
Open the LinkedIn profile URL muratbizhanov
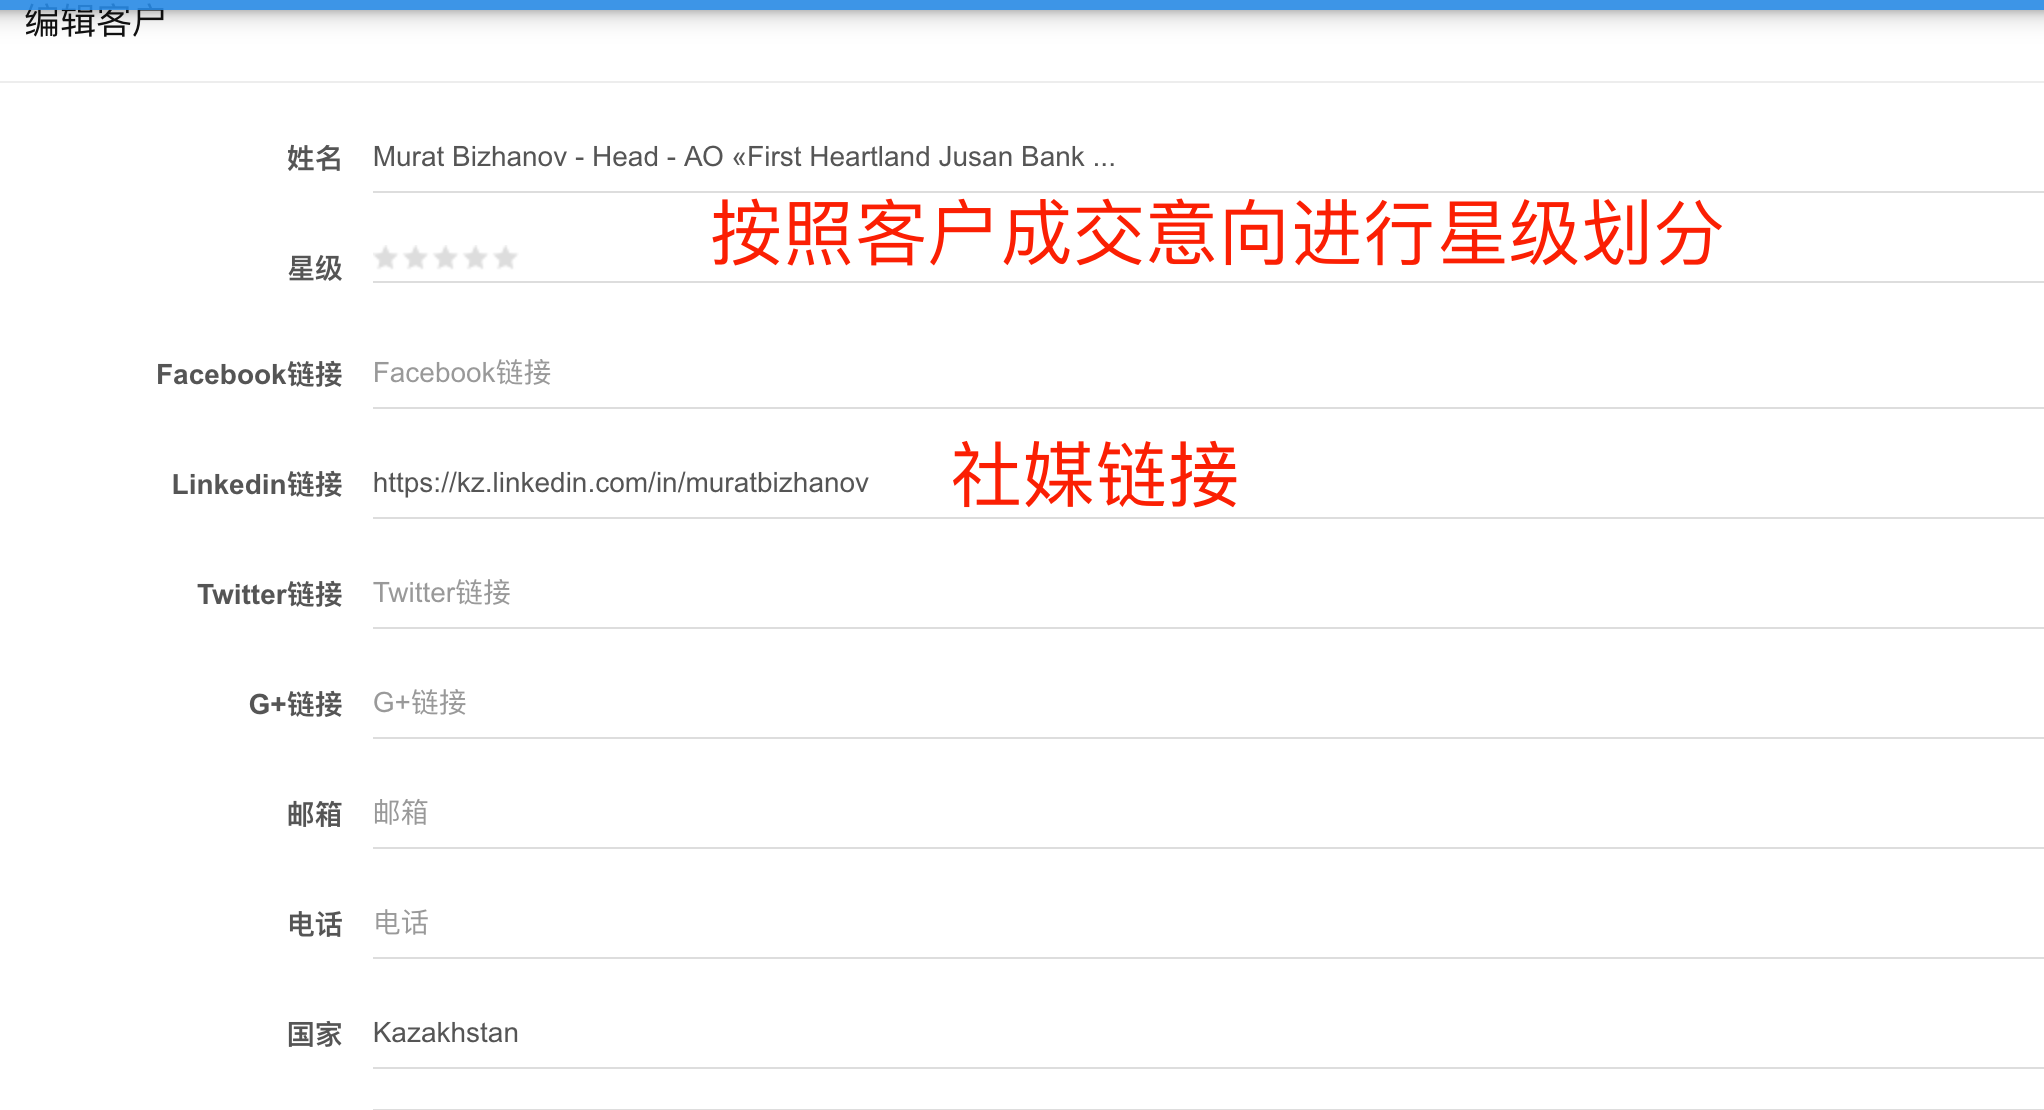(x=620, y=482)
